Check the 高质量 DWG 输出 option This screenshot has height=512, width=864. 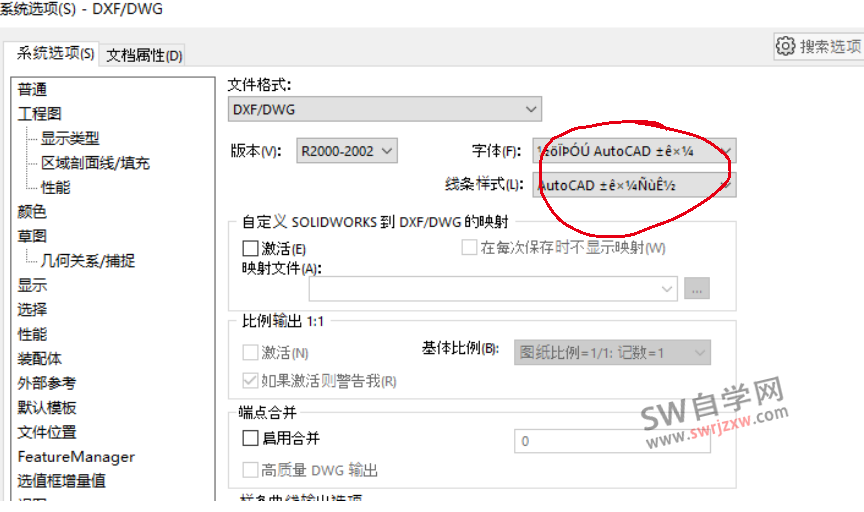click(x=251, y=470)
